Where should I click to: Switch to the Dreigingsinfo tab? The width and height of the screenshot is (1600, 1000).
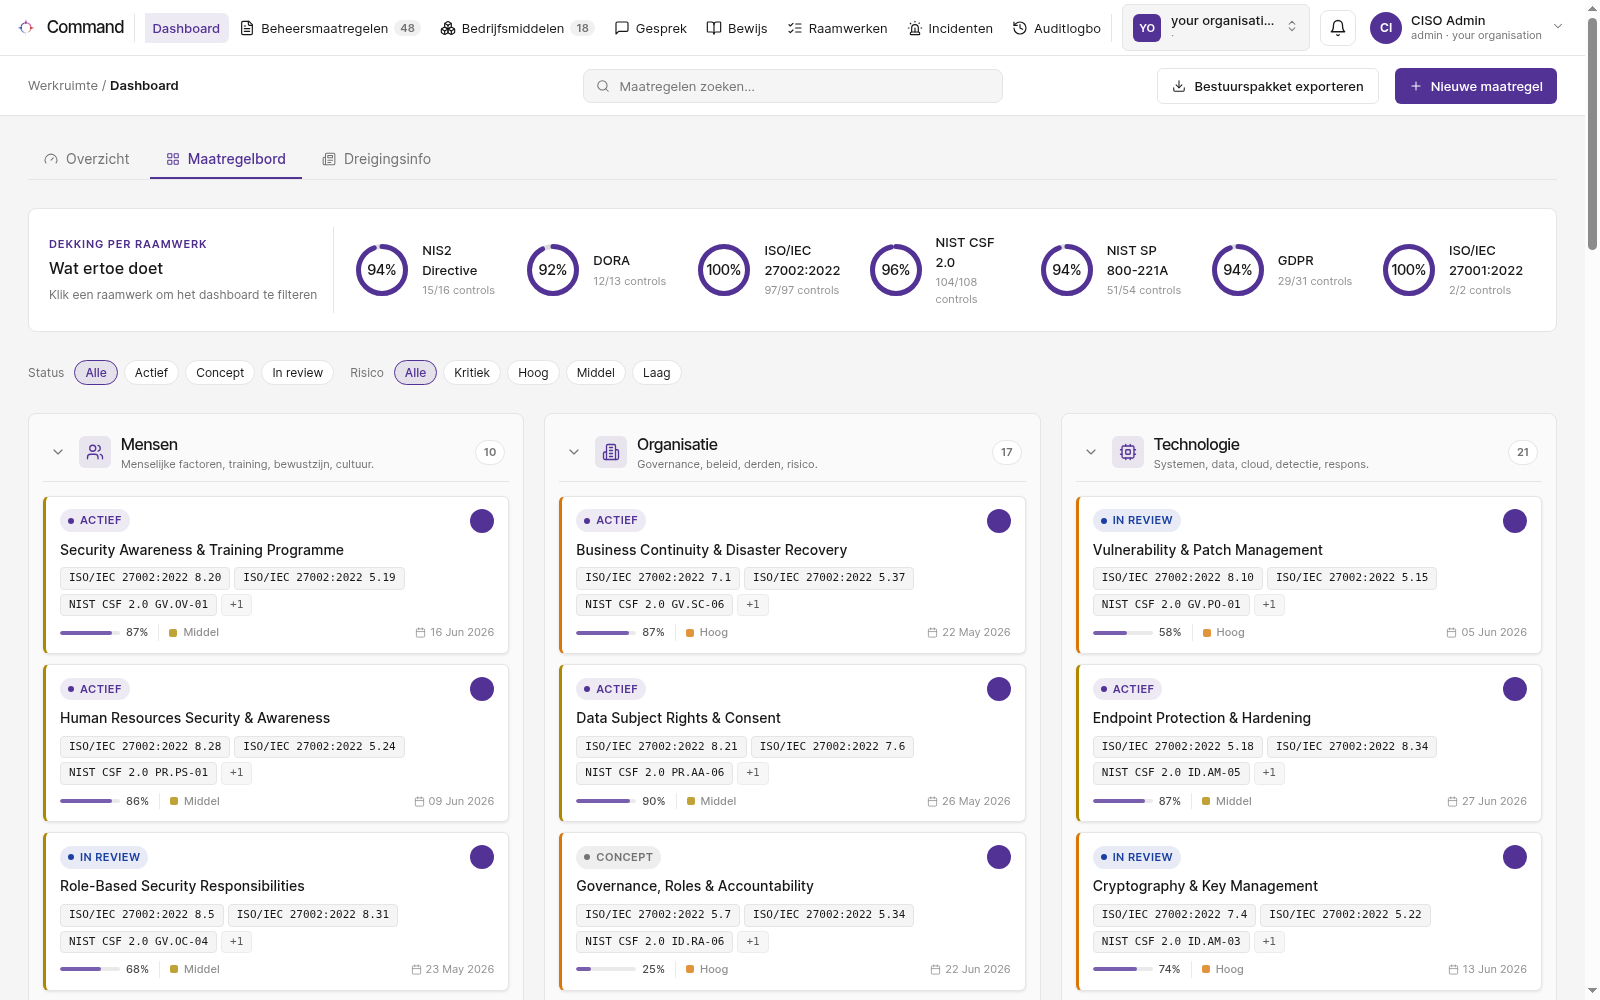pos(377,159)
